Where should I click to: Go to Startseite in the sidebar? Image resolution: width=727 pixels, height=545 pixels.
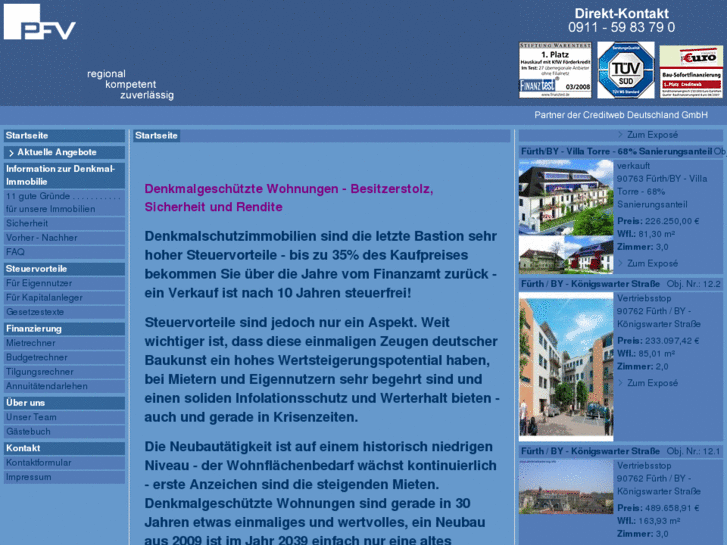pos(64,135)
